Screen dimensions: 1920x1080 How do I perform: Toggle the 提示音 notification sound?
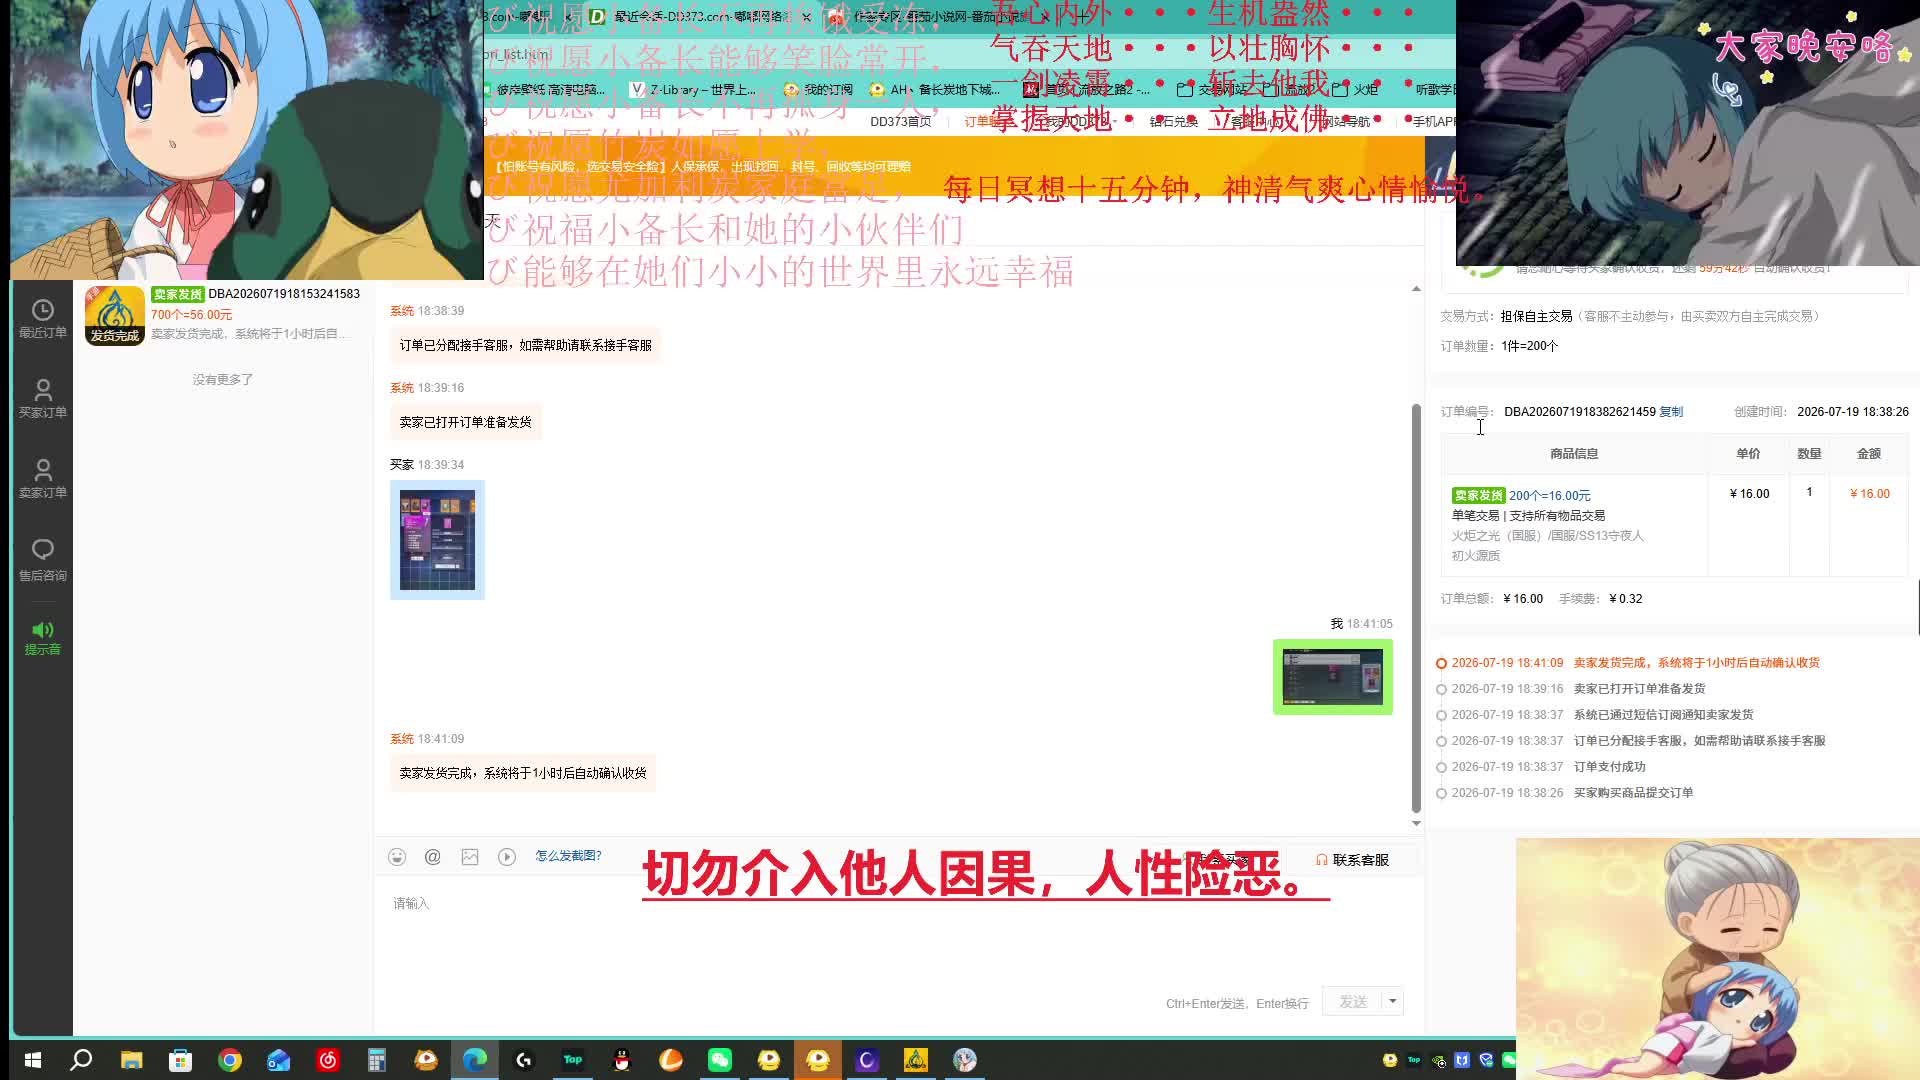tap(42, 638)
